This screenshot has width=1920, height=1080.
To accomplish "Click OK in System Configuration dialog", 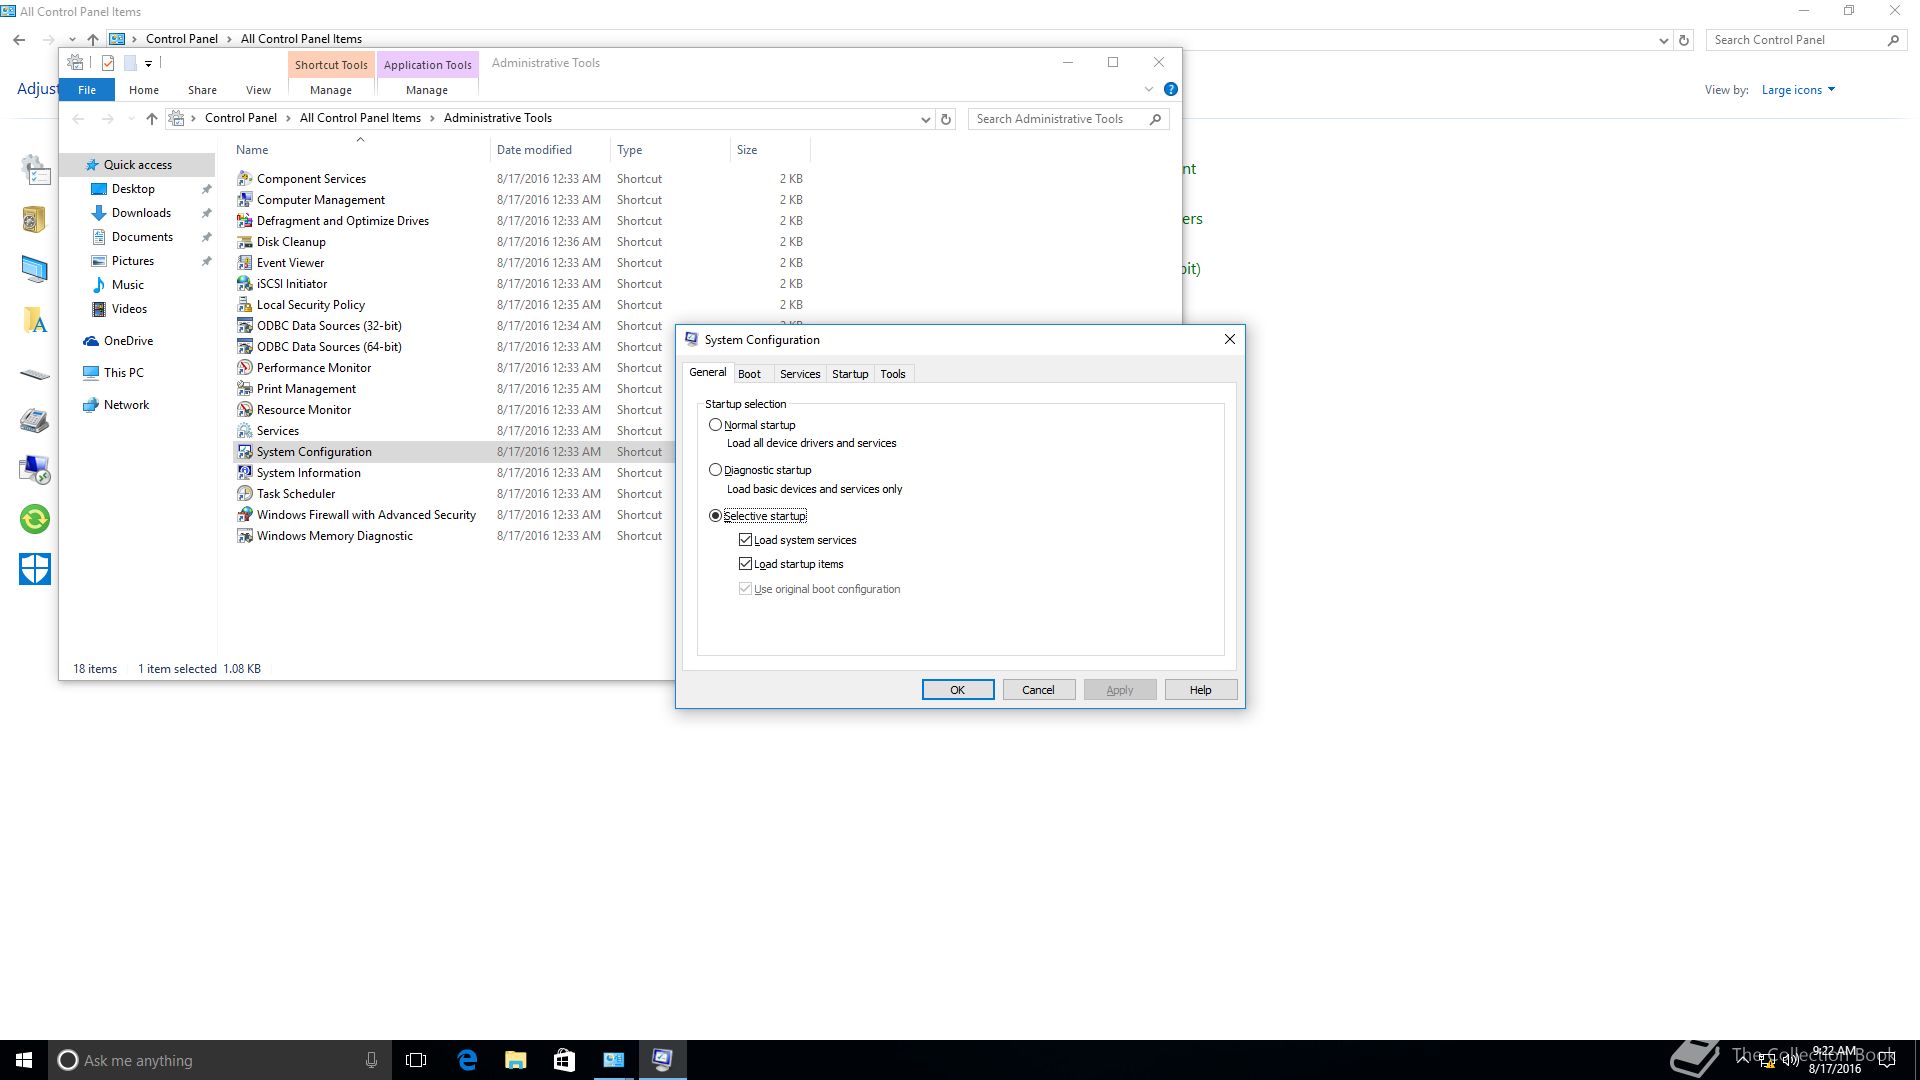I will pyautogui.click(x=958, y=690).
